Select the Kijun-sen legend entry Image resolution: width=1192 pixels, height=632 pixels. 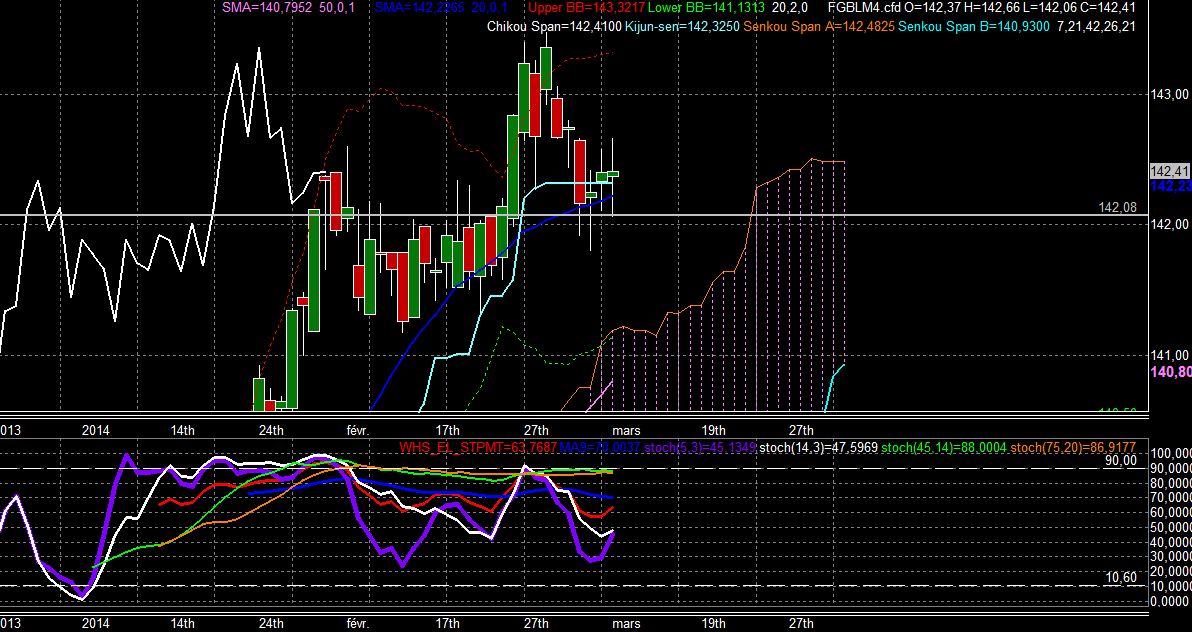681,27
